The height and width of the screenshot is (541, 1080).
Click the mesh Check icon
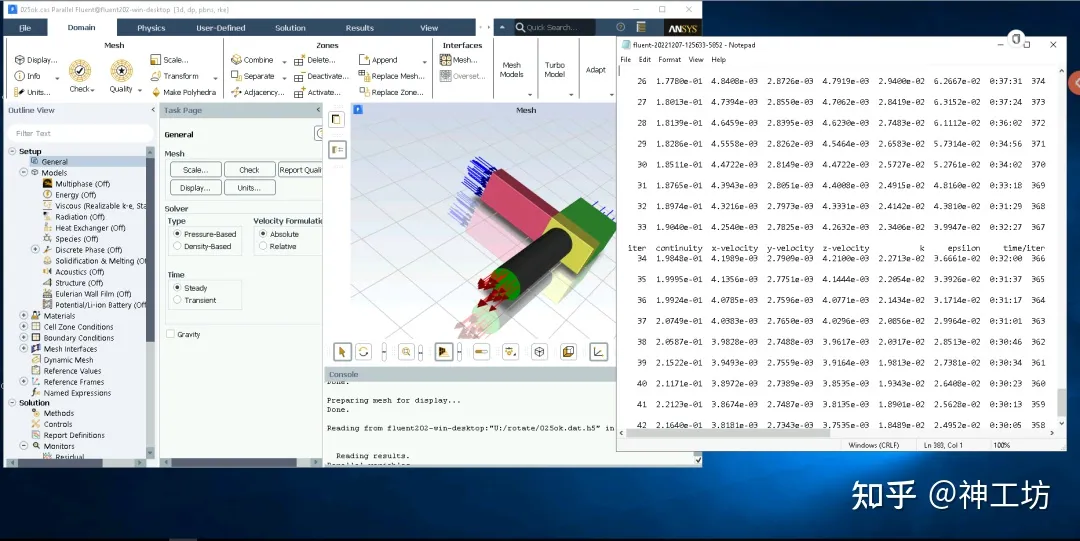click(80, 70)
